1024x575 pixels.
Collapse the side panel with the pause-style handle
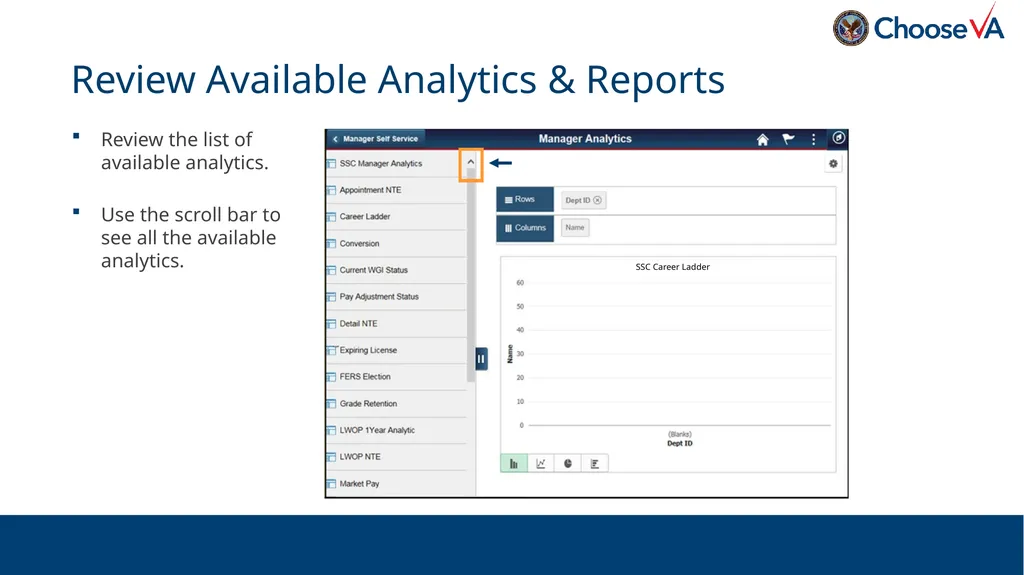pyautogui.click(x=481, y=359)
